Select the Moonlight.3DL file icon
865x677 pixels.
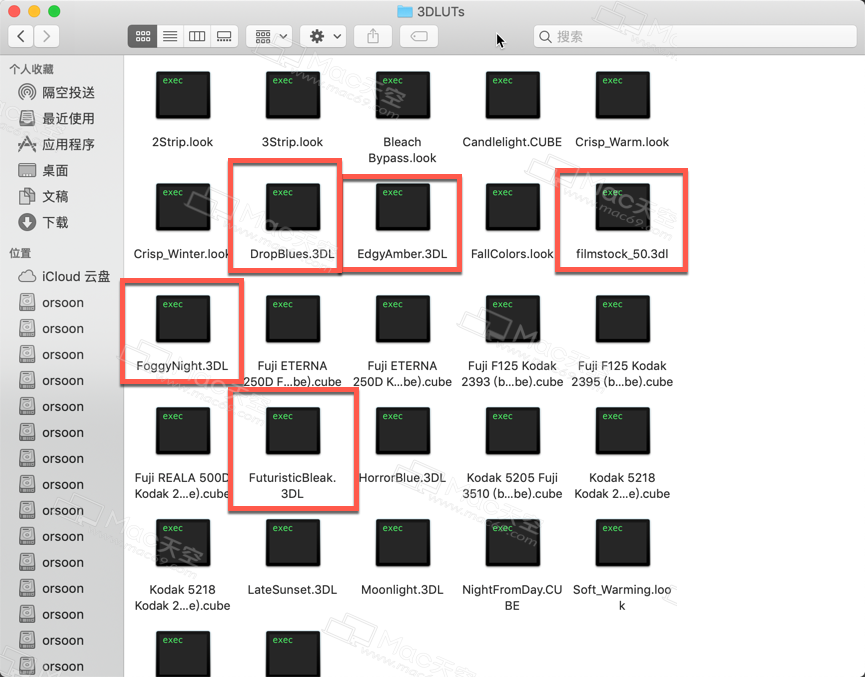pyautogui.click(x=403, y=543)
